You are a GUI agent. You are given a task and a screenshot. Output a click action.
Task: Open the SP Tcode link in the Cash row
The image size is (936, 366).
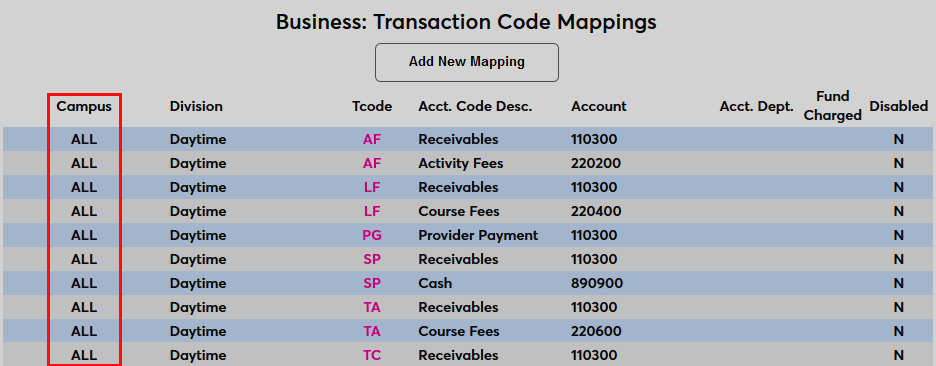tap(372, 283)
